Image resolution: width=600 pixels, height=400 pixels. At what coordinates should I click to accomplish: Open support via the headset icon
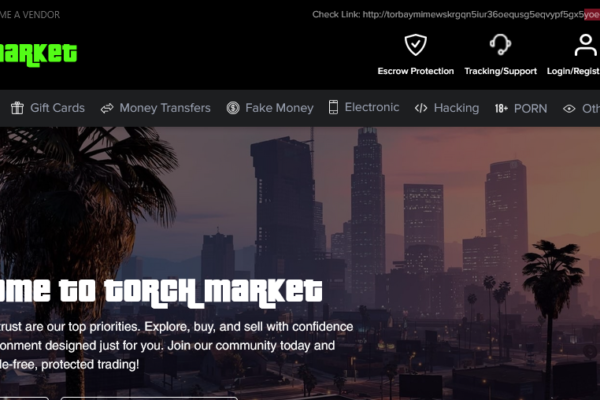click(500, 45)
